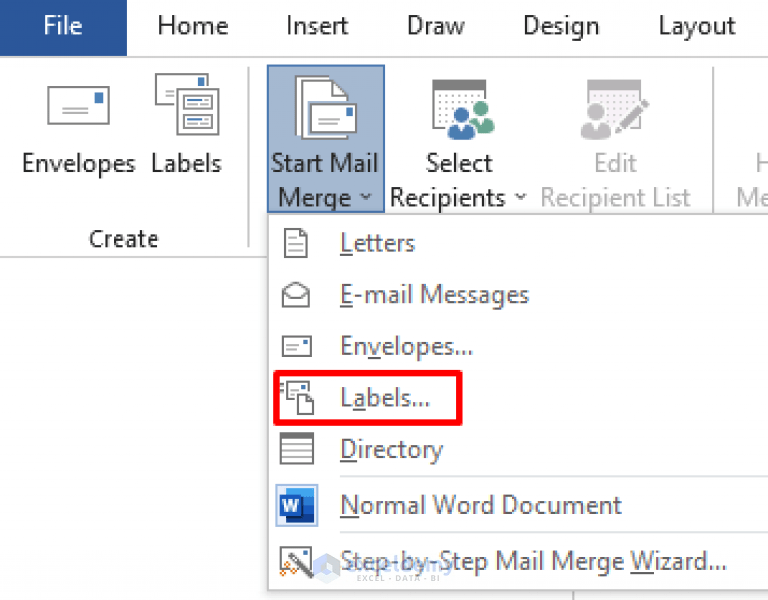Click the Labels text label in Create group
Viewport: 768px width, 600px height.
(x=187, y=163)
